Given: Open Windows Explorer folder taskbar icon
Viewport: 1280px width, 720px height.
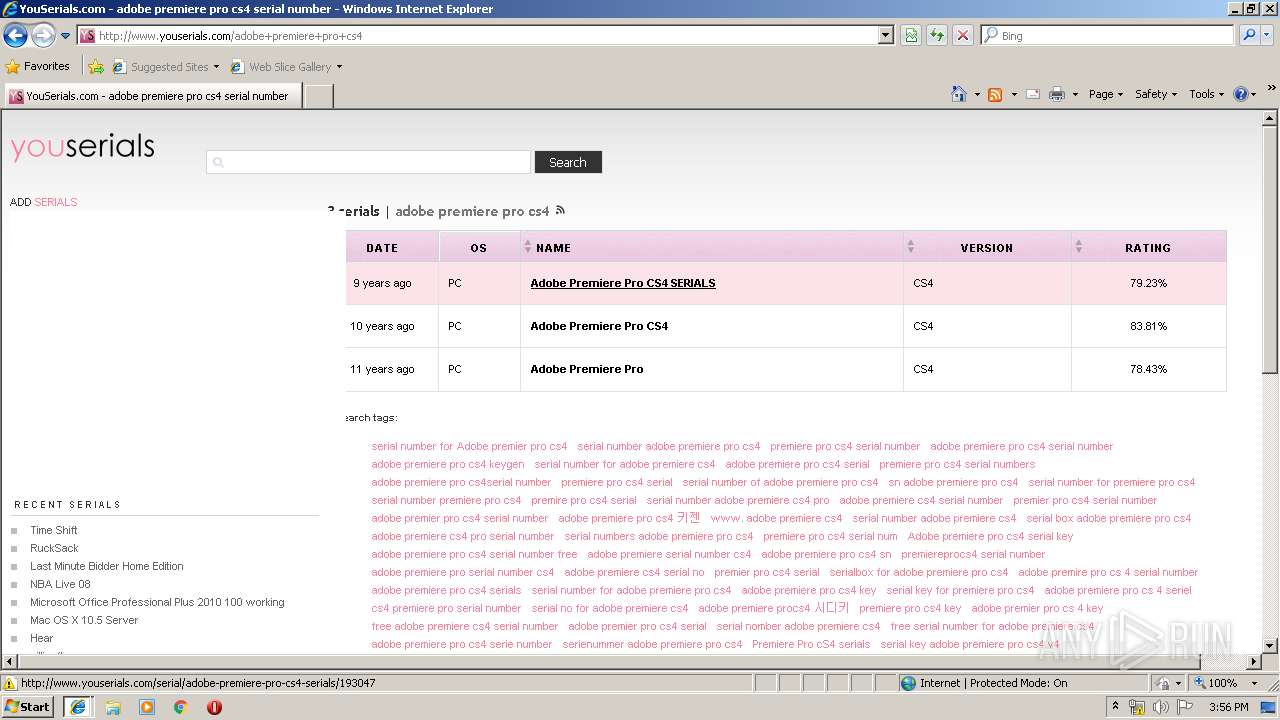Looking at the screenshot, I should click(x=113, y=707).
